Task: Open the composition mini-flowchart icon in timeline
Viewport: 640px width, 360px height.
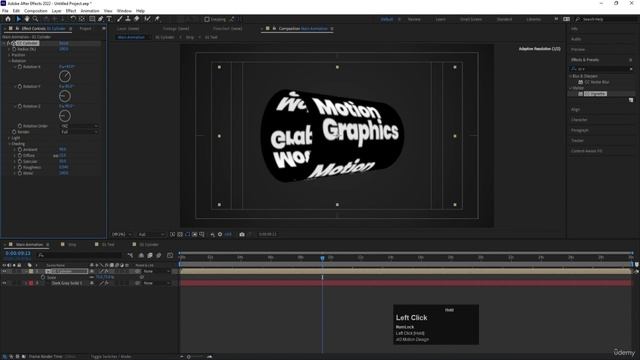Action: click(x=130, y=255)
